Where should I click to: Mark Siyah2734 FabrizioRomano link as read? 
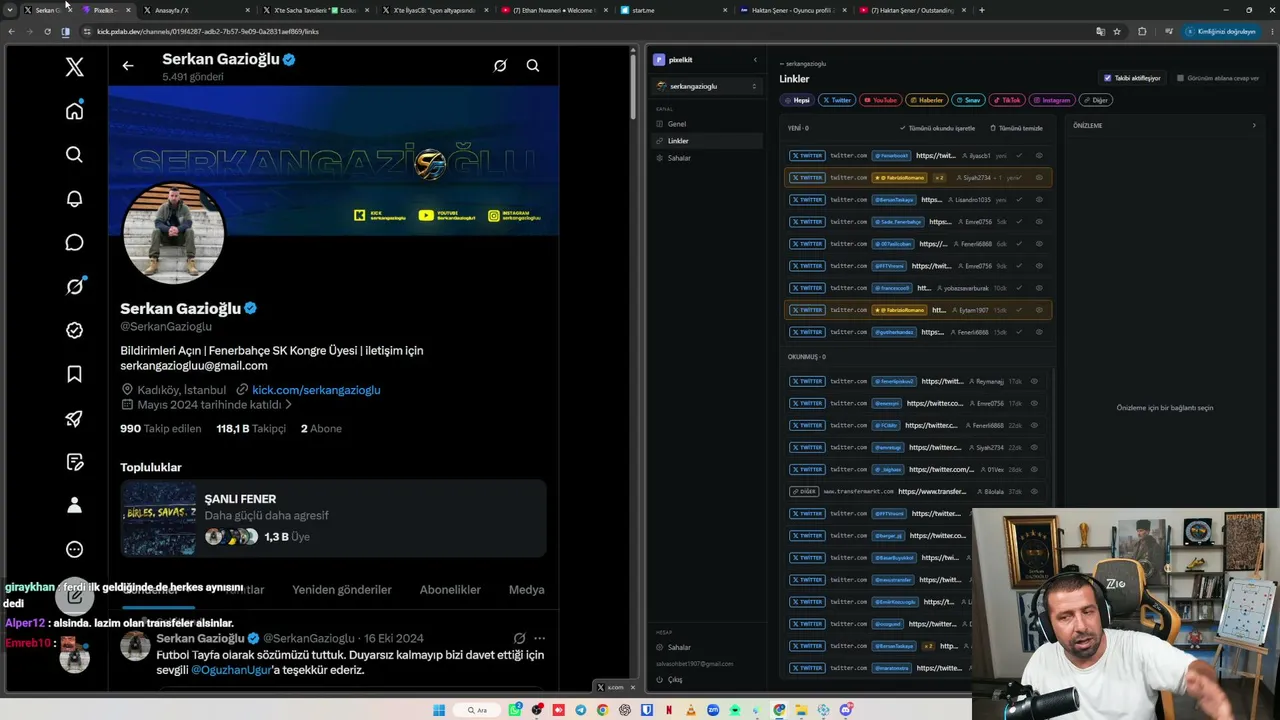[1019, 178]
